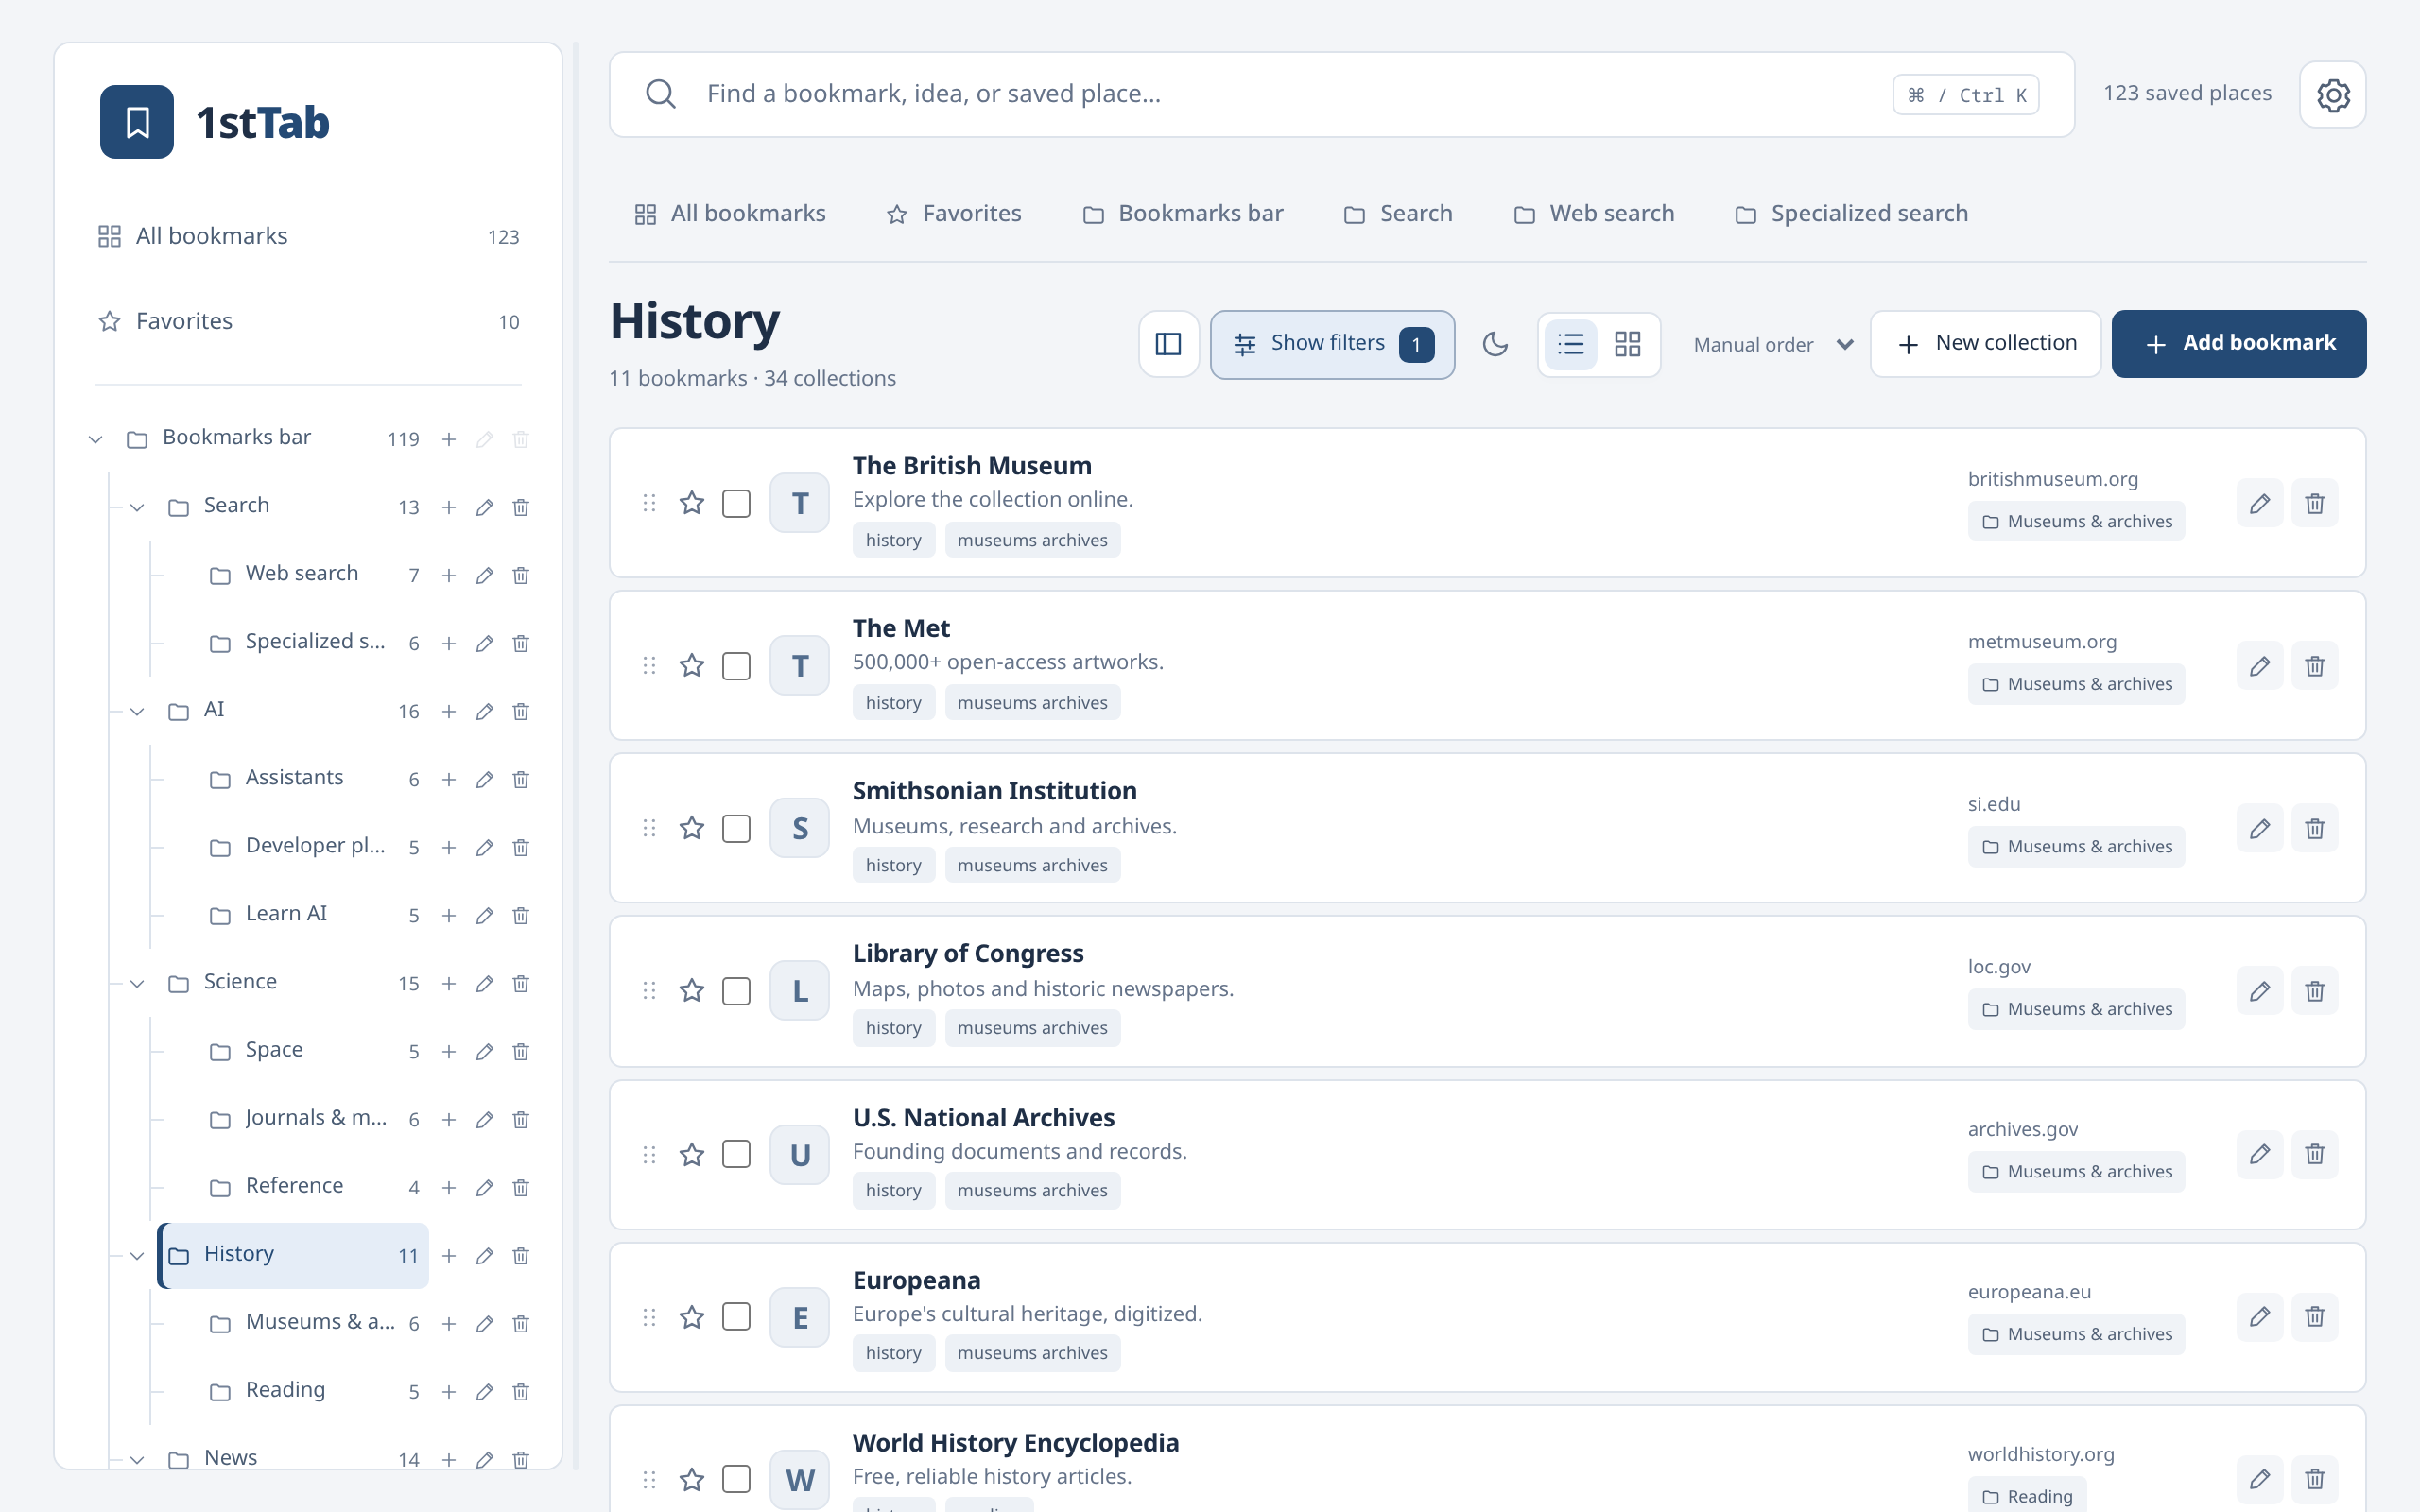Star The Met bookmark
The height and width of the screenshot is (1512, 2420).
click(692, 666)
